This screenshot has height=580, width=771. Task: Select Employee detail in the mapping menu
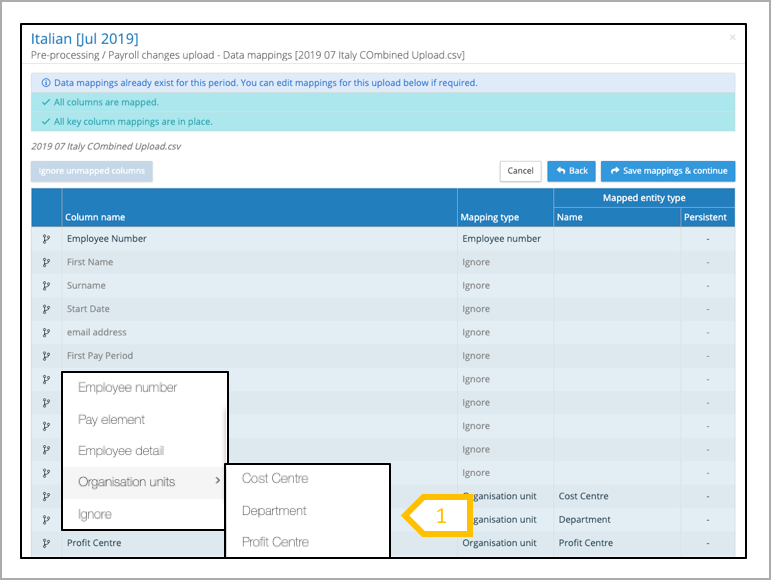pos(121,451)
